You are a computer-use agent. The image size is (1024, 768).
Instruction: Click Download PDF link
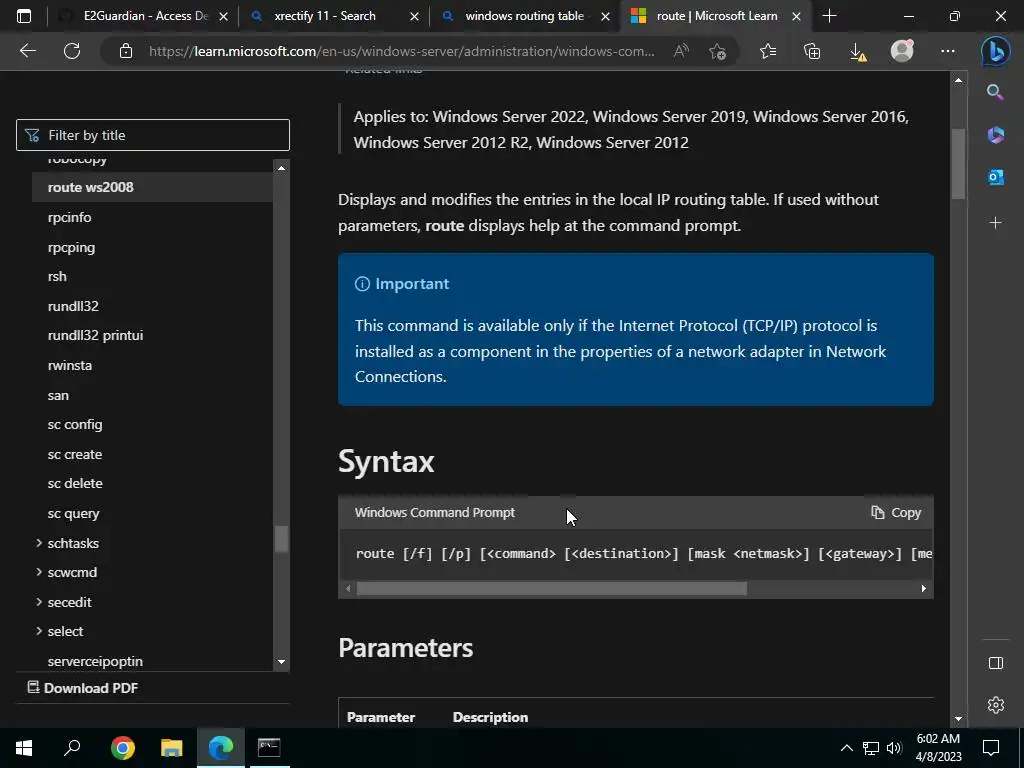[82, 688]
